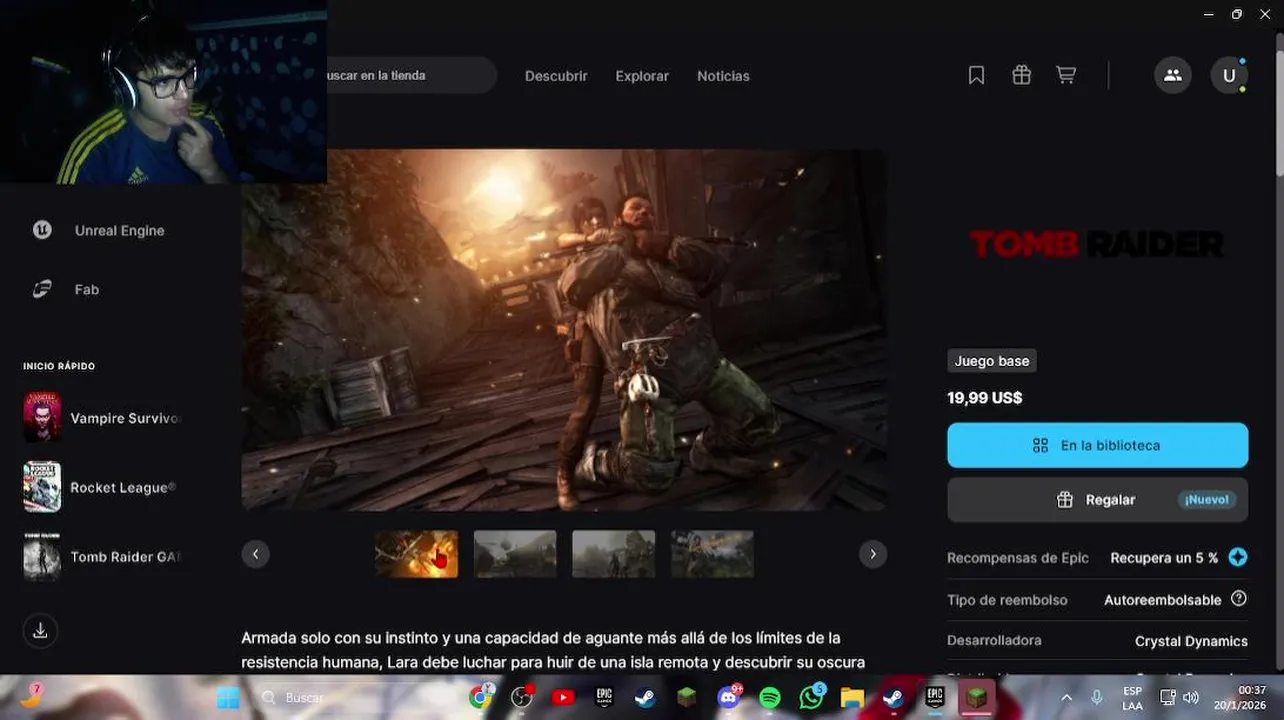Select the second screenshot thumbnail

[x=515, y=554]
